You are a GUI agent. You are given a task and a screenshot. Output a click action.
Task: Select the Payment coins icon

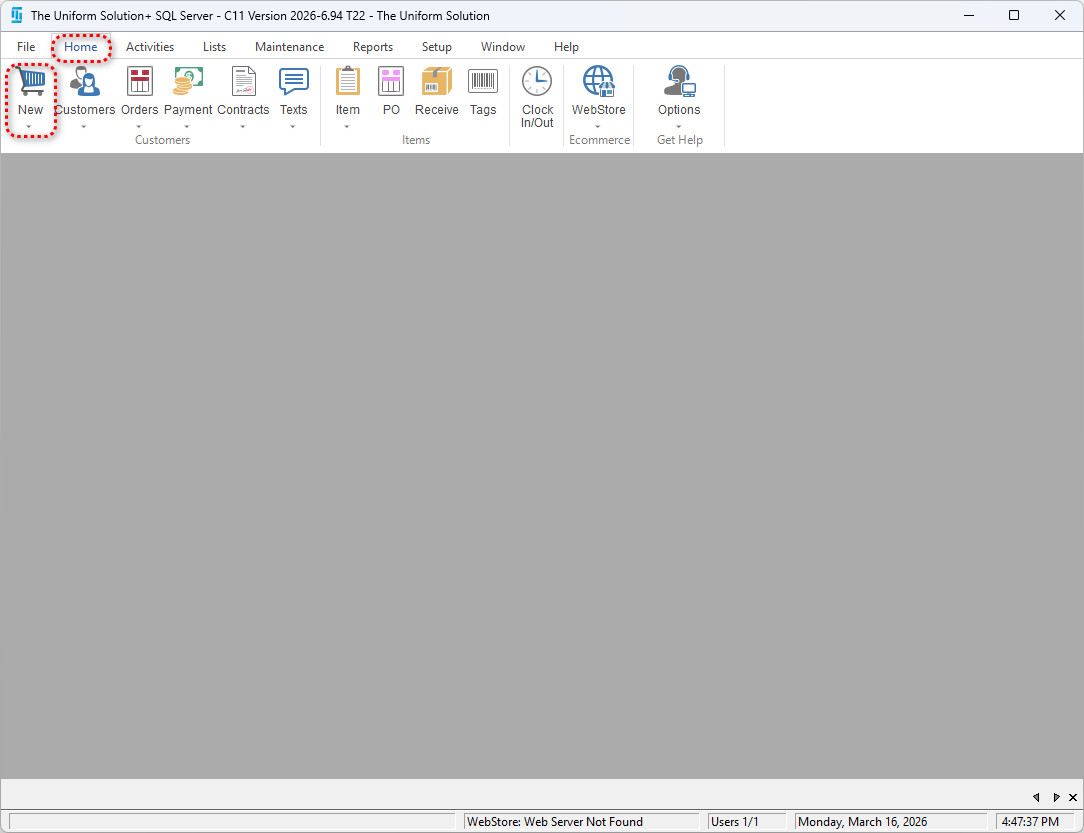[x=188, y=82]
